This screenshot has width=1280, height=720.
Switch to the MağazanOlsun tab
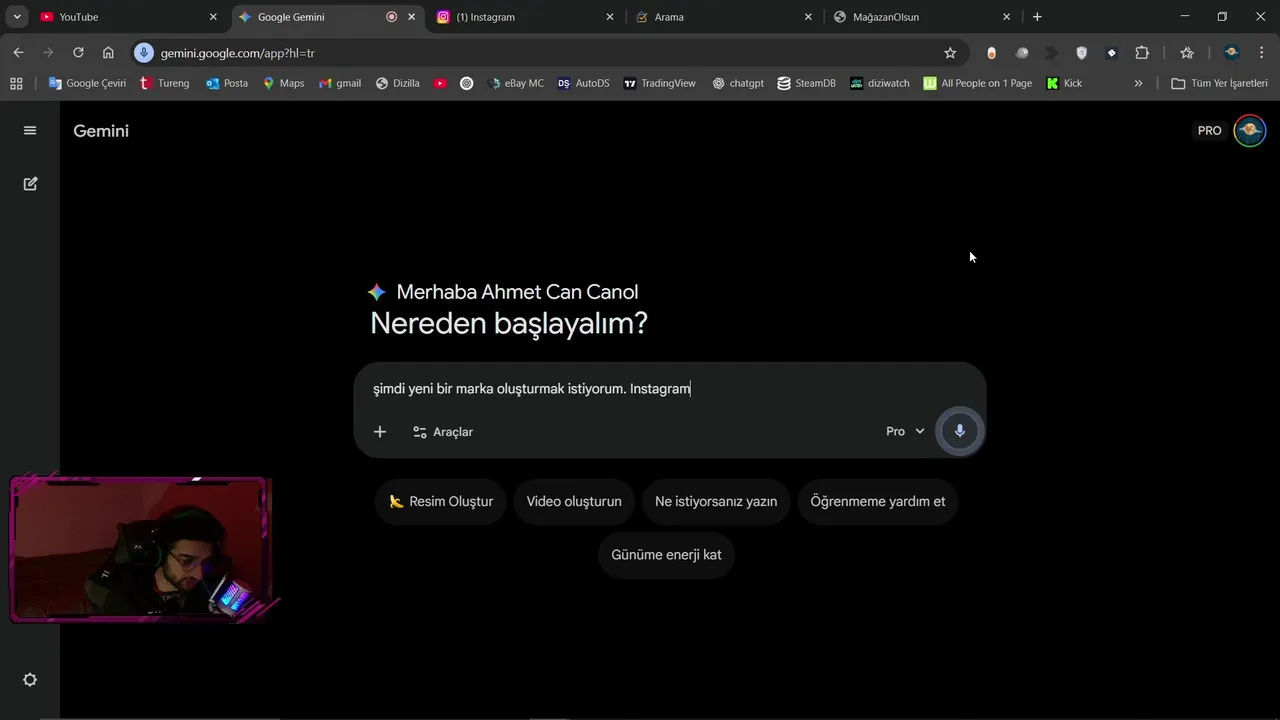coord(922,17)
